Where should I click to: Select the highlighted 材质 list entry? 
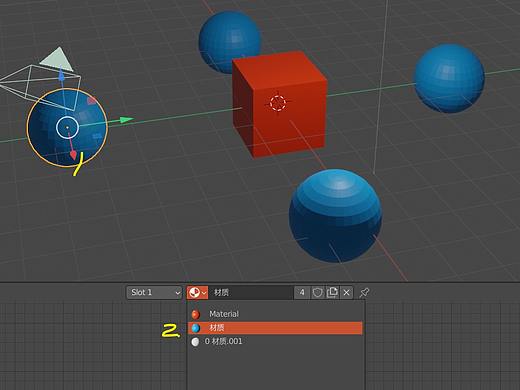coord(275,328)
